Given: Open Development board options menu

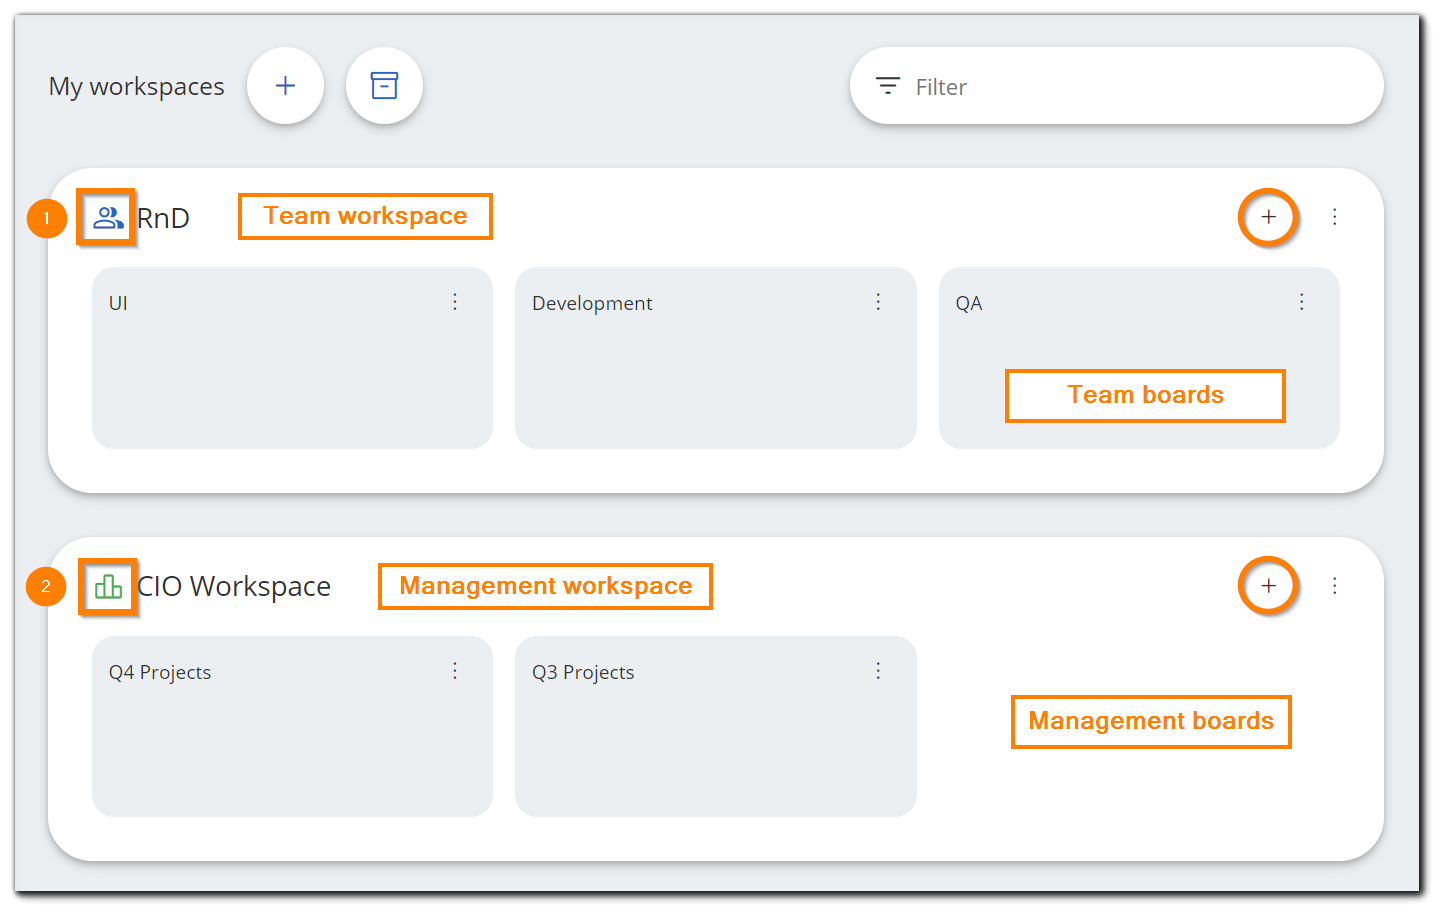Looking at the screenshot, I should click(878, 302).
